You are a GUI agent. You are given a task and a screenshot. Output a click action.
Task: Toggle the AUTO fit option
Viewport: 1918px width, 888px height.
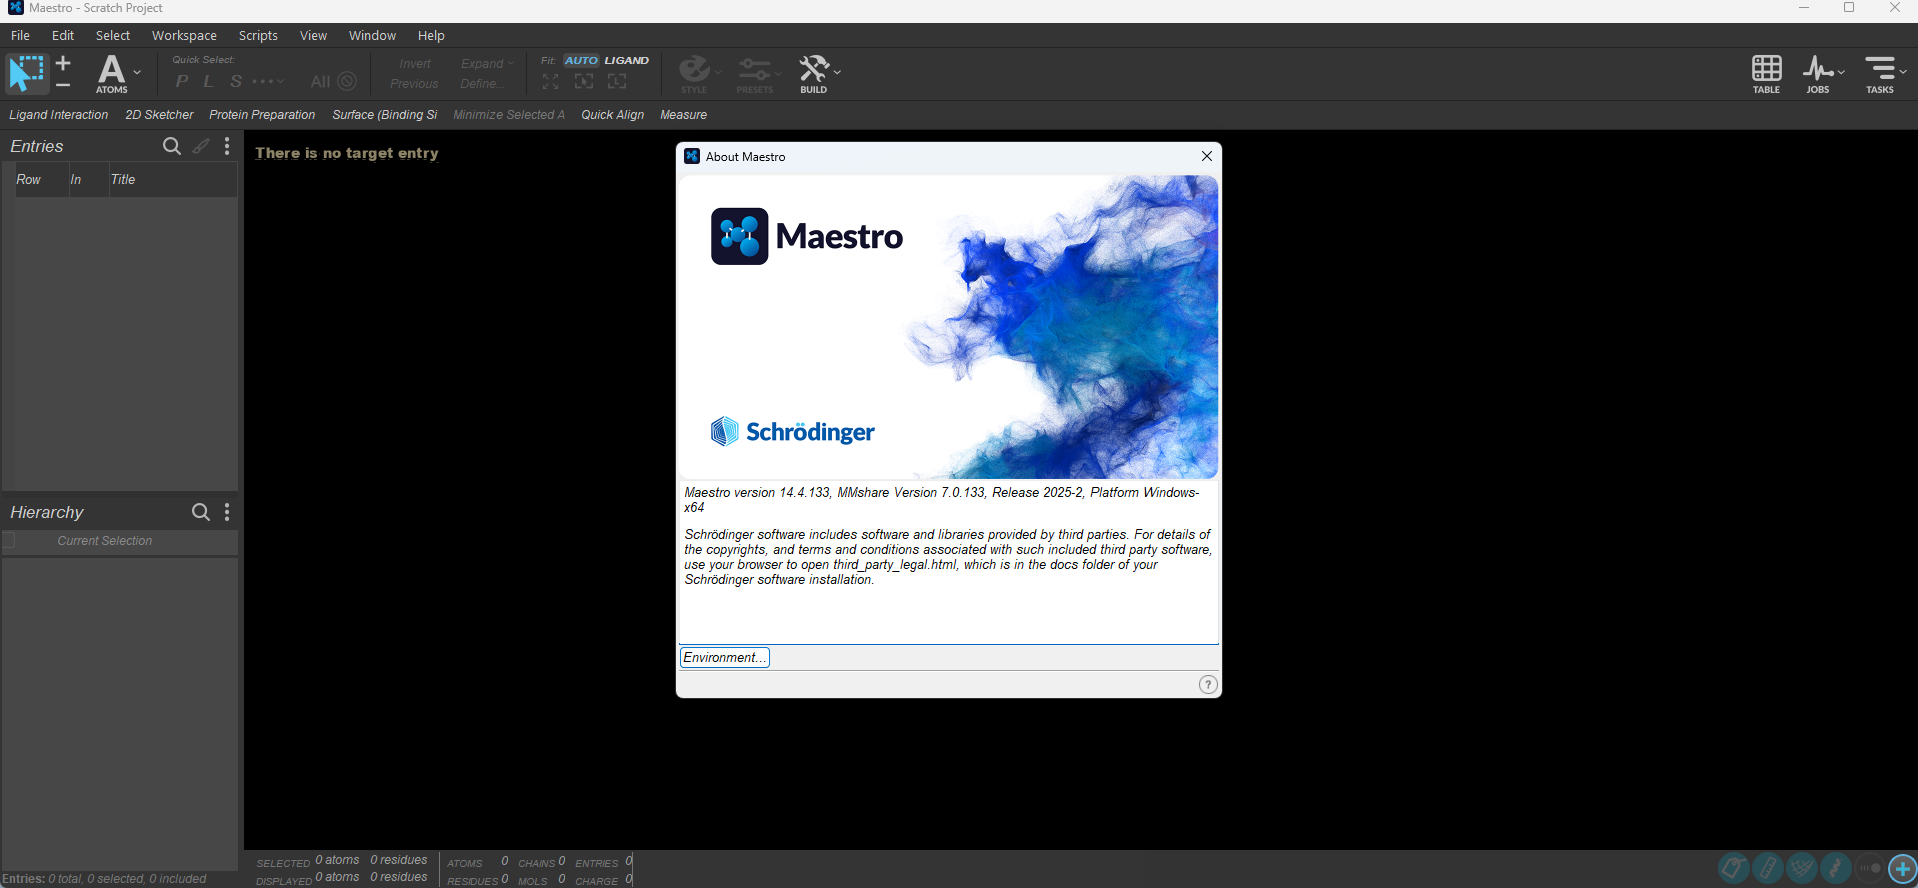pyautogui.click(x=581, y=60)
